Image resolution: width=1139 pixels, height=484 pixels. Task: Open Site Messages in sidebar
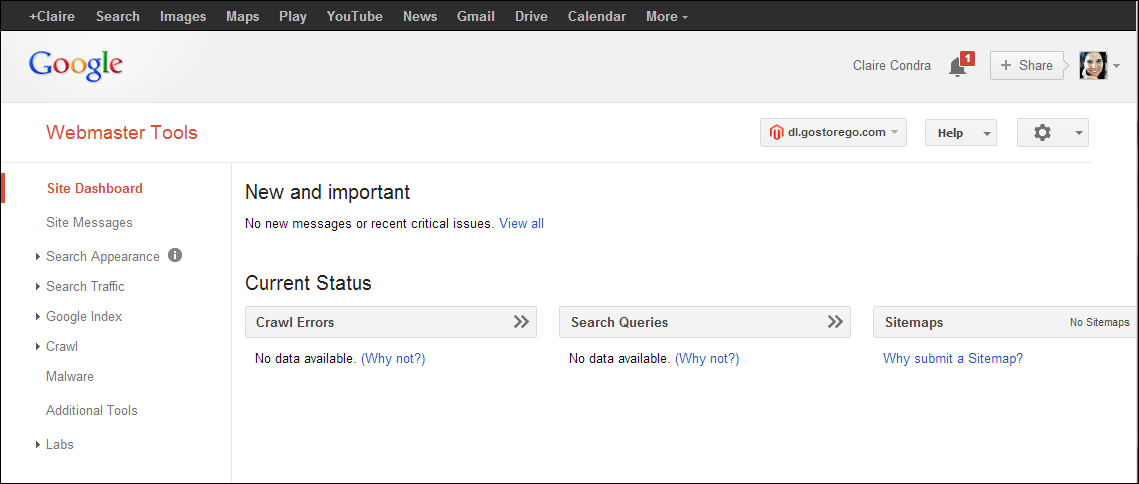tap(89, 222)
